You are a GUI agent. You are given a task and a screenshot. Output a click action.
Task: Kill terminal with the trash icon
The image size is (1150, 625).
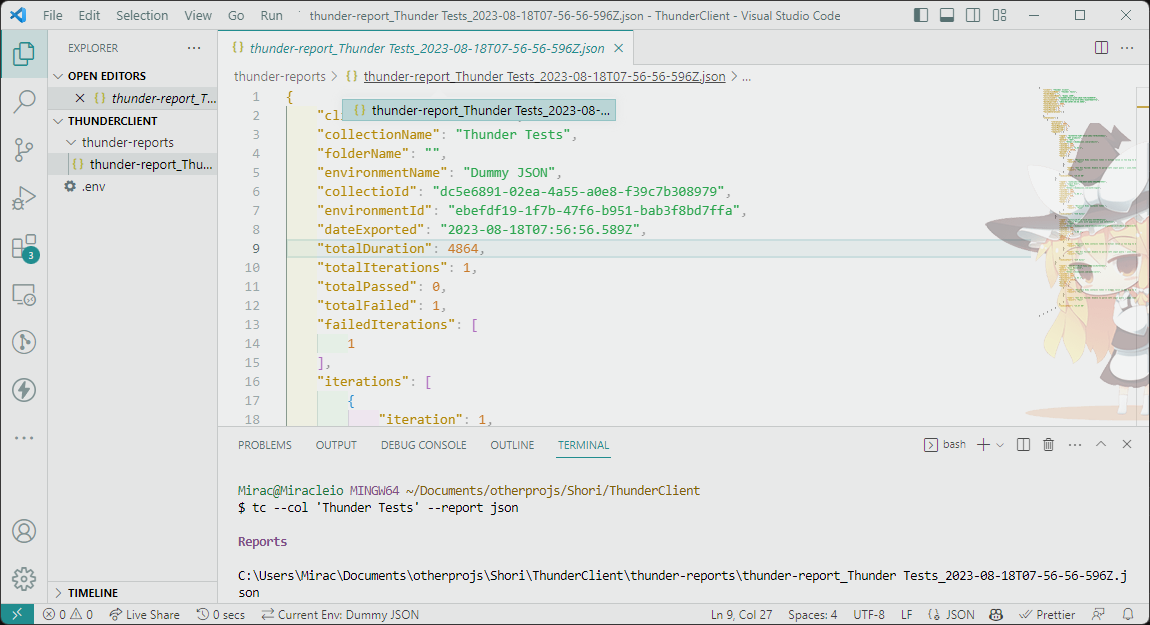tap(1049, 445)
